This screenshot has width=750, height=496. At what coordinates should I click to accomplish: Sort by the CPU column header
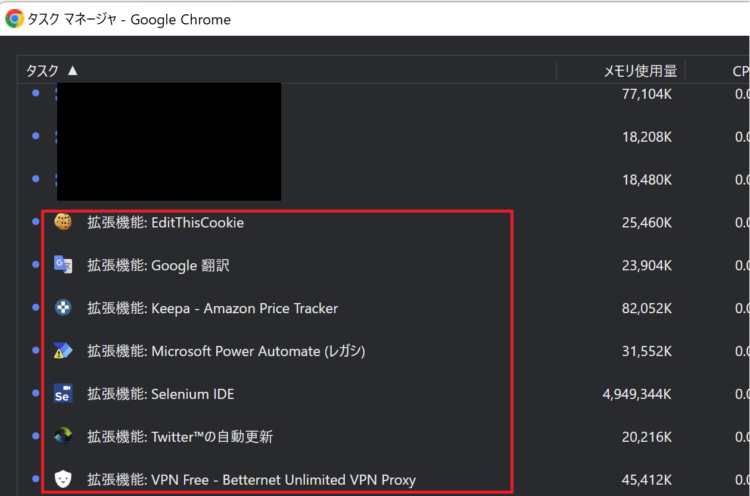[x=741, y=71]
